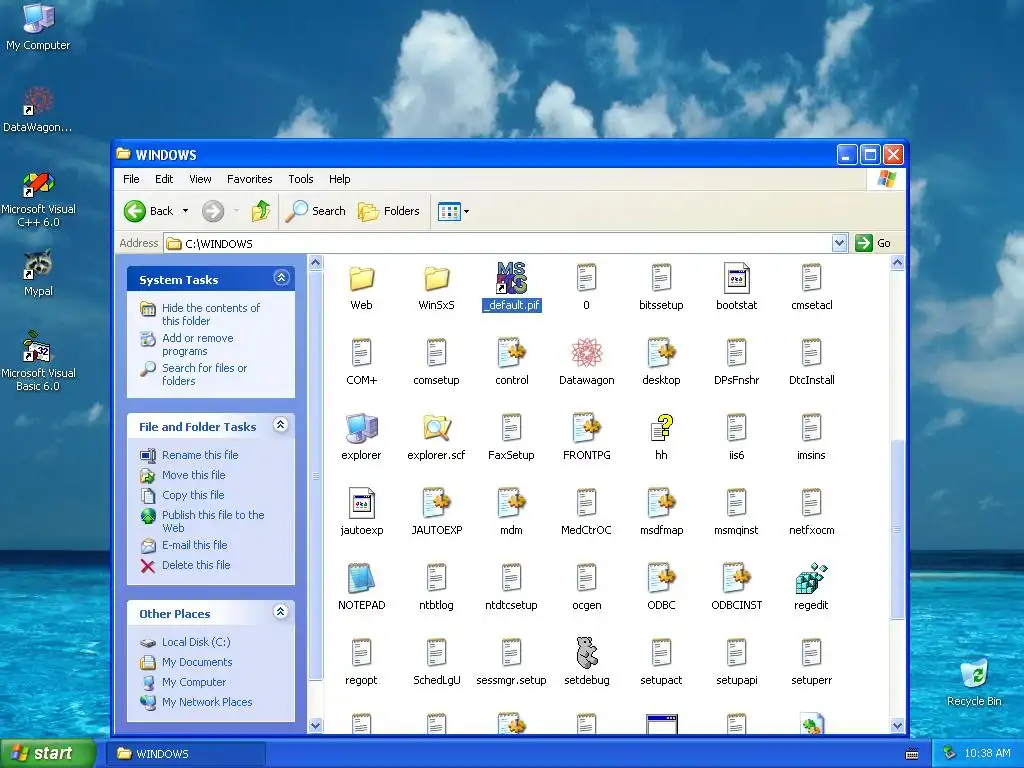The width and height of the screenshot is (1024, 768).
Task: Click Copy this file link
Action: (193, 495)
